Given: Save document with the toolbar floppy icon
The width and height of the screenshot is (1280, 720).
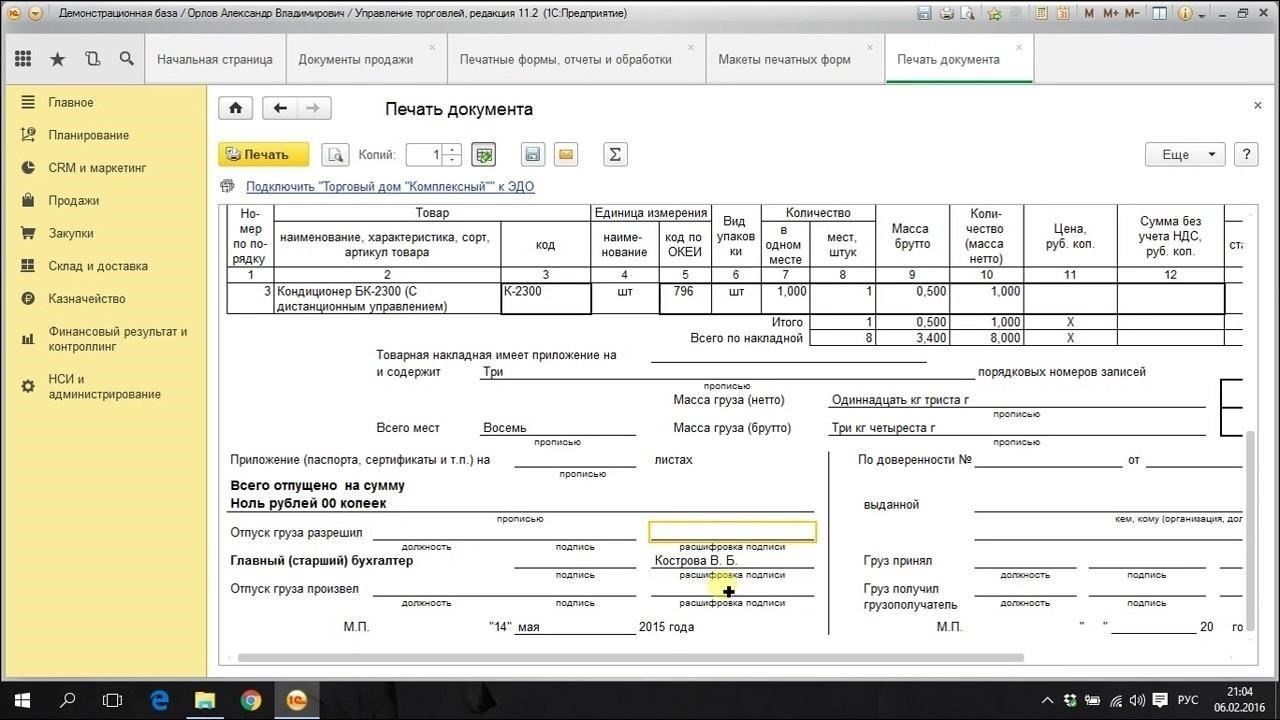Looking at the screenshot, I should click(x=533, y=155).
